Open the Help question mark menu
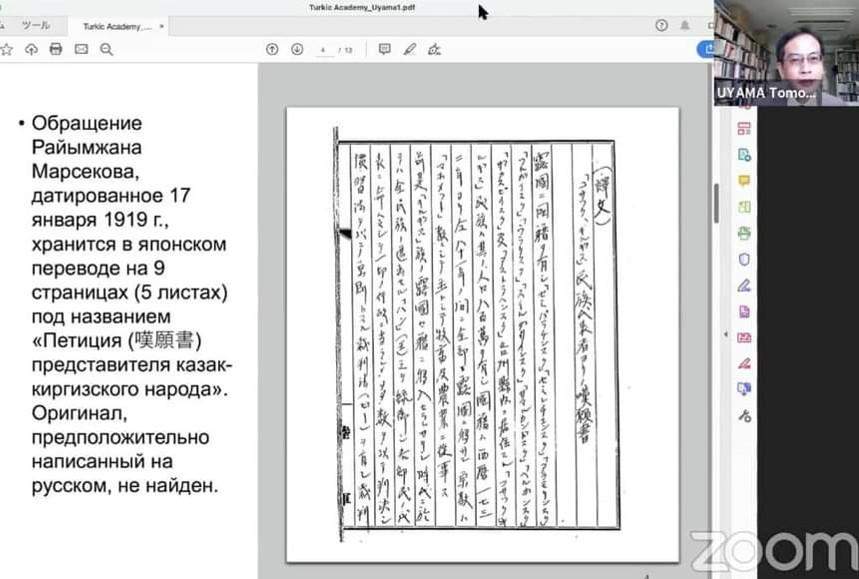The height and width of the screenshot is (579, 859). (x=661, y=23)
